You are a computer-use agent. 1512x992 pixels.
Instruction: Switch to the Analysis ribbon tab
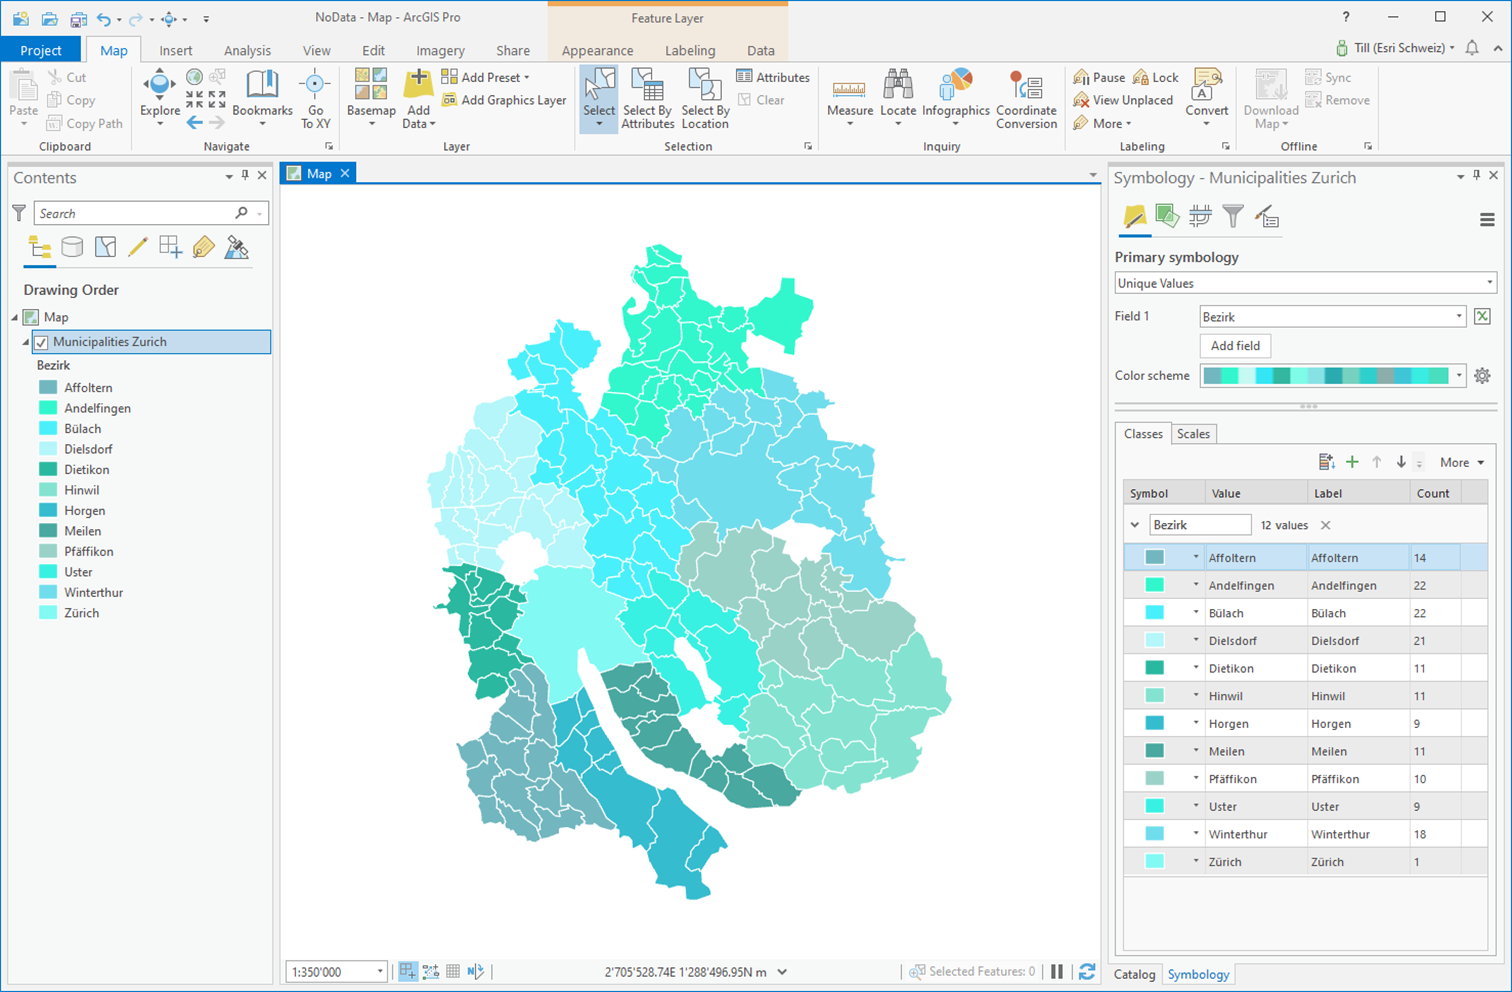click(247, 50)
